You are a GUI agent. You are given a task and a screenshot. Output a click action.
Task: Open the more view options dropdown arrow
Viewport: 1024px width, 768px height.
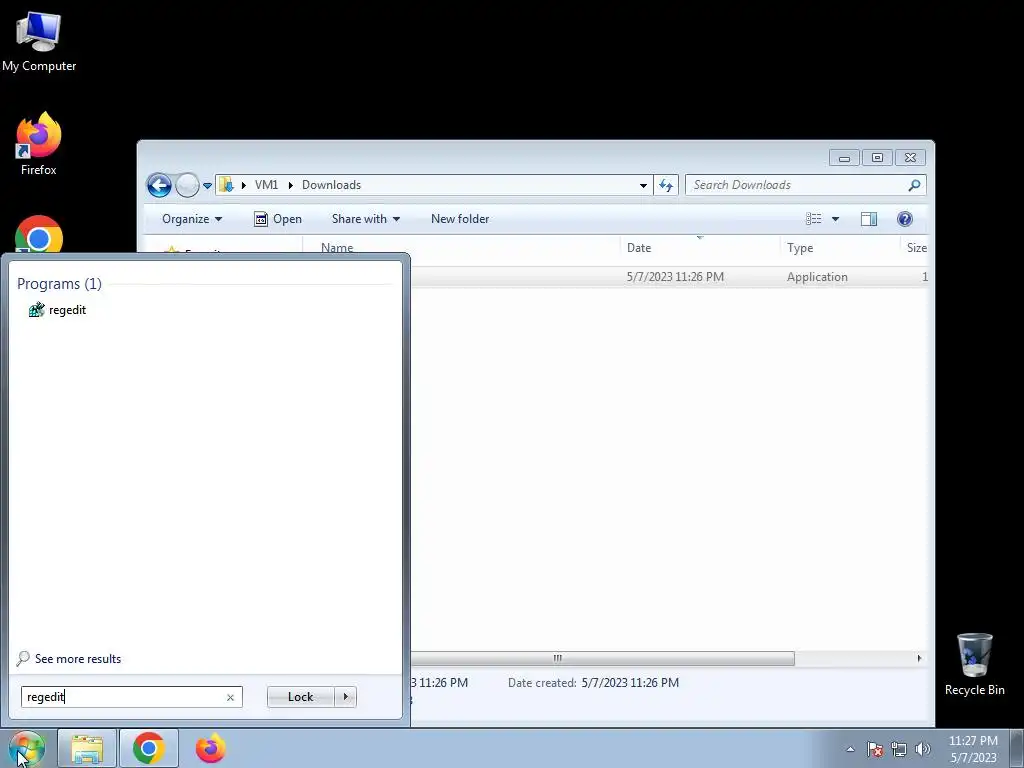[x=835, y=219]
